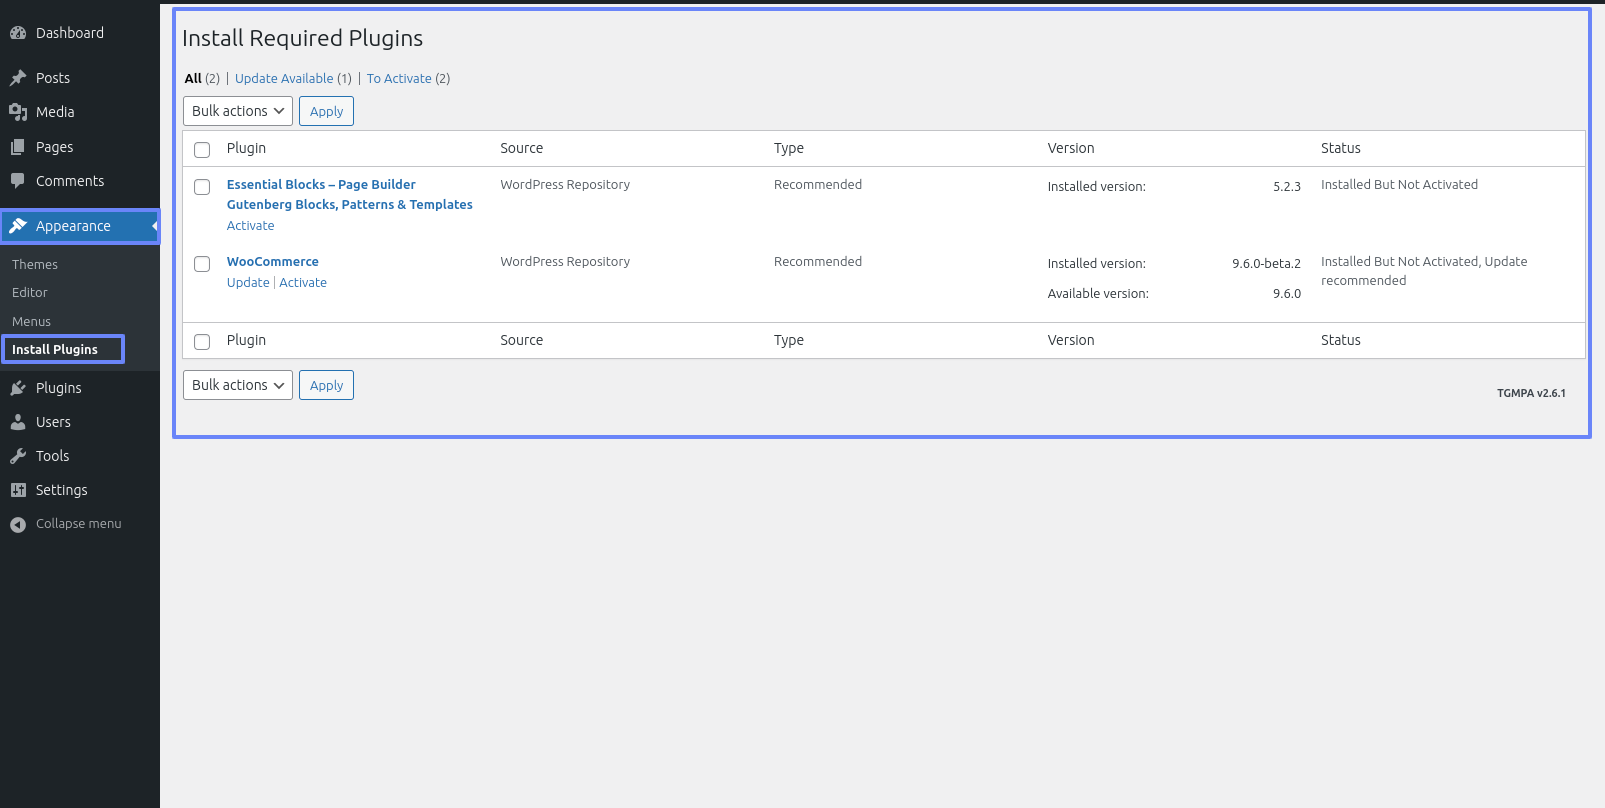Click the Tools wrench icon
The height and width of the screenshot is (808, 1605).
18,456
